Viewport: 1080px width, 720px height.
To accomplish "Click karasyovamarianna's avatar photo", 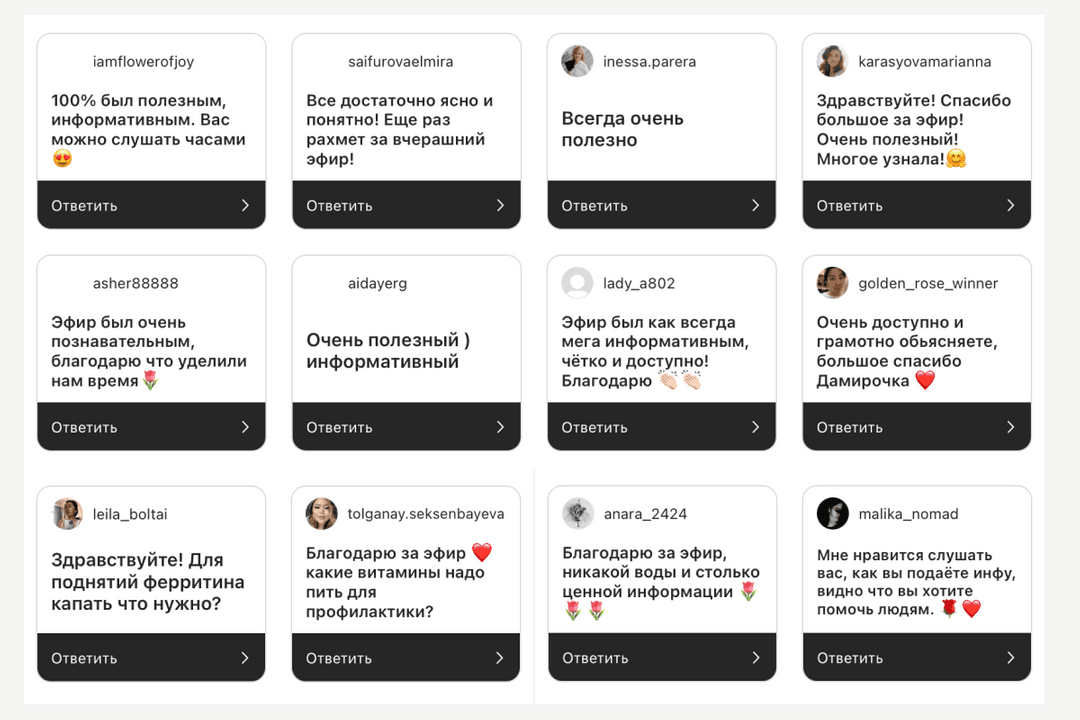I will pos(832,61).
